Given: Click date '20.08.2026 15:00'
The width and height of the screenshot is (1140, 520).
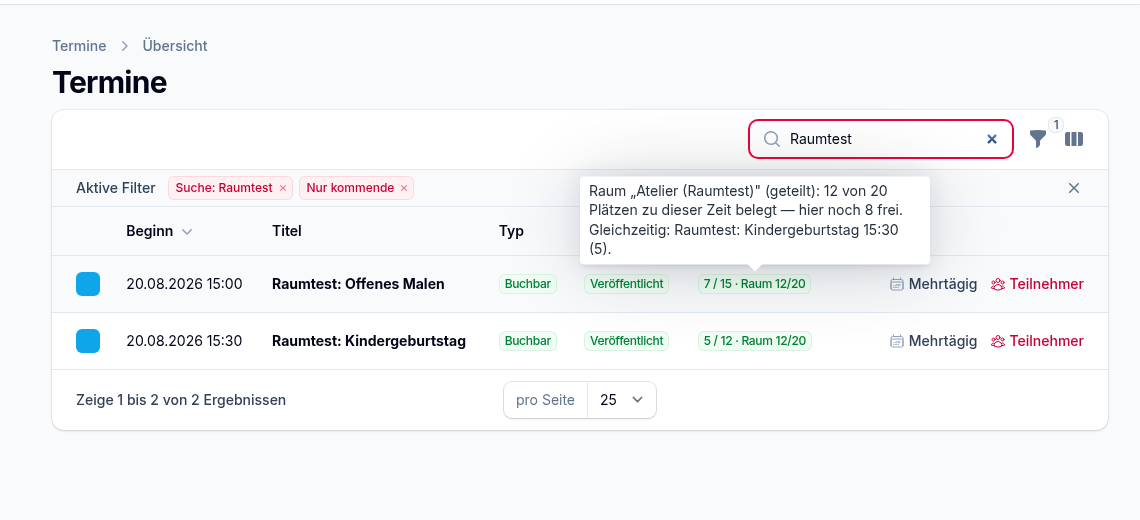Looking at the screenshot, I should (185, 284).
